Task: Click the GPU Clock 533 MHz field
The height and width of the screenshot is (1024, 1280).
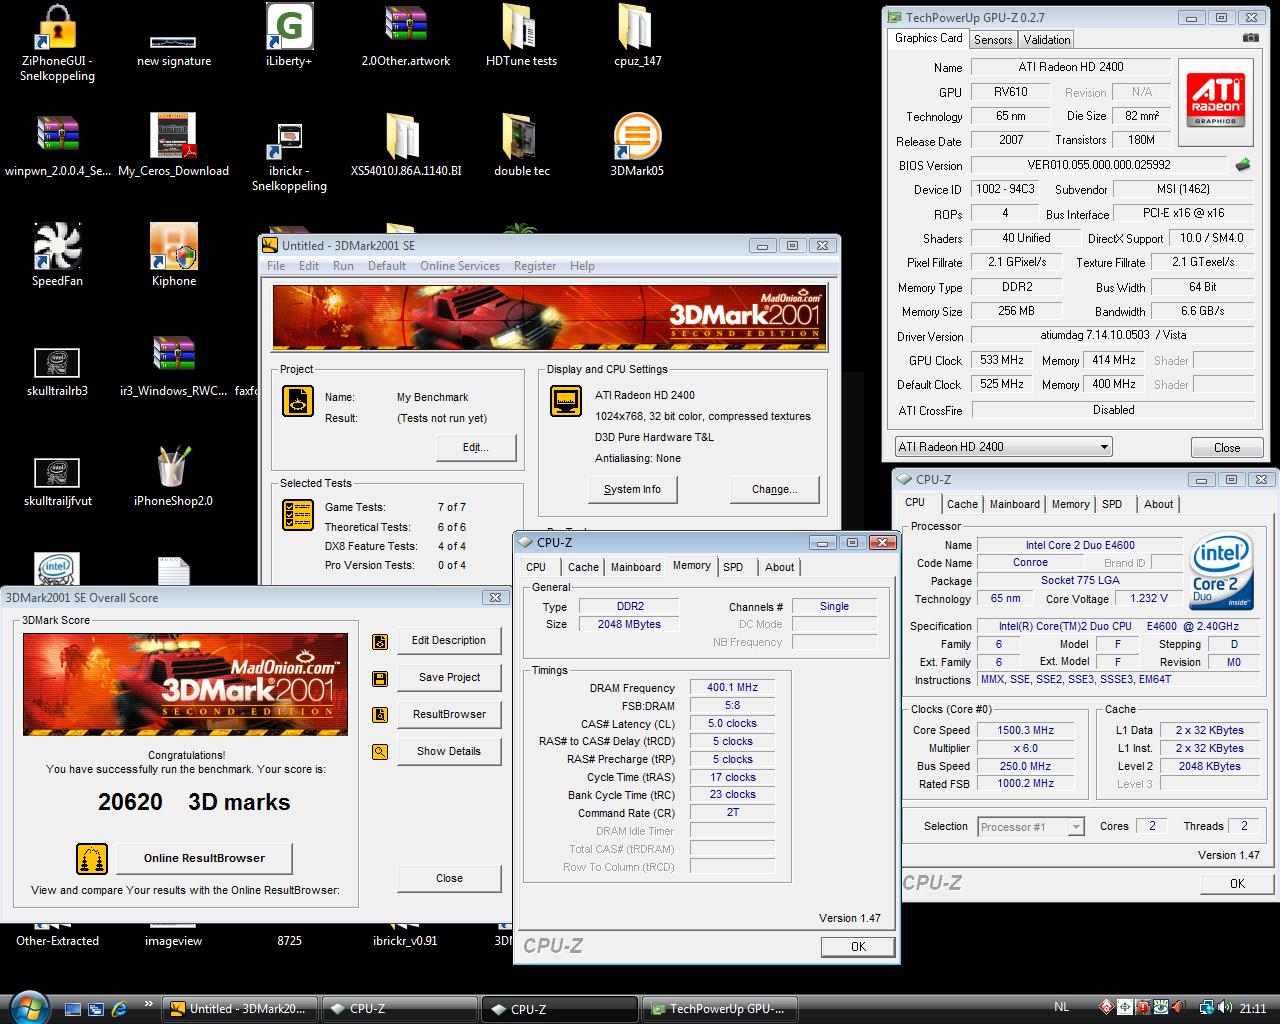Action: coord(1001,361)
